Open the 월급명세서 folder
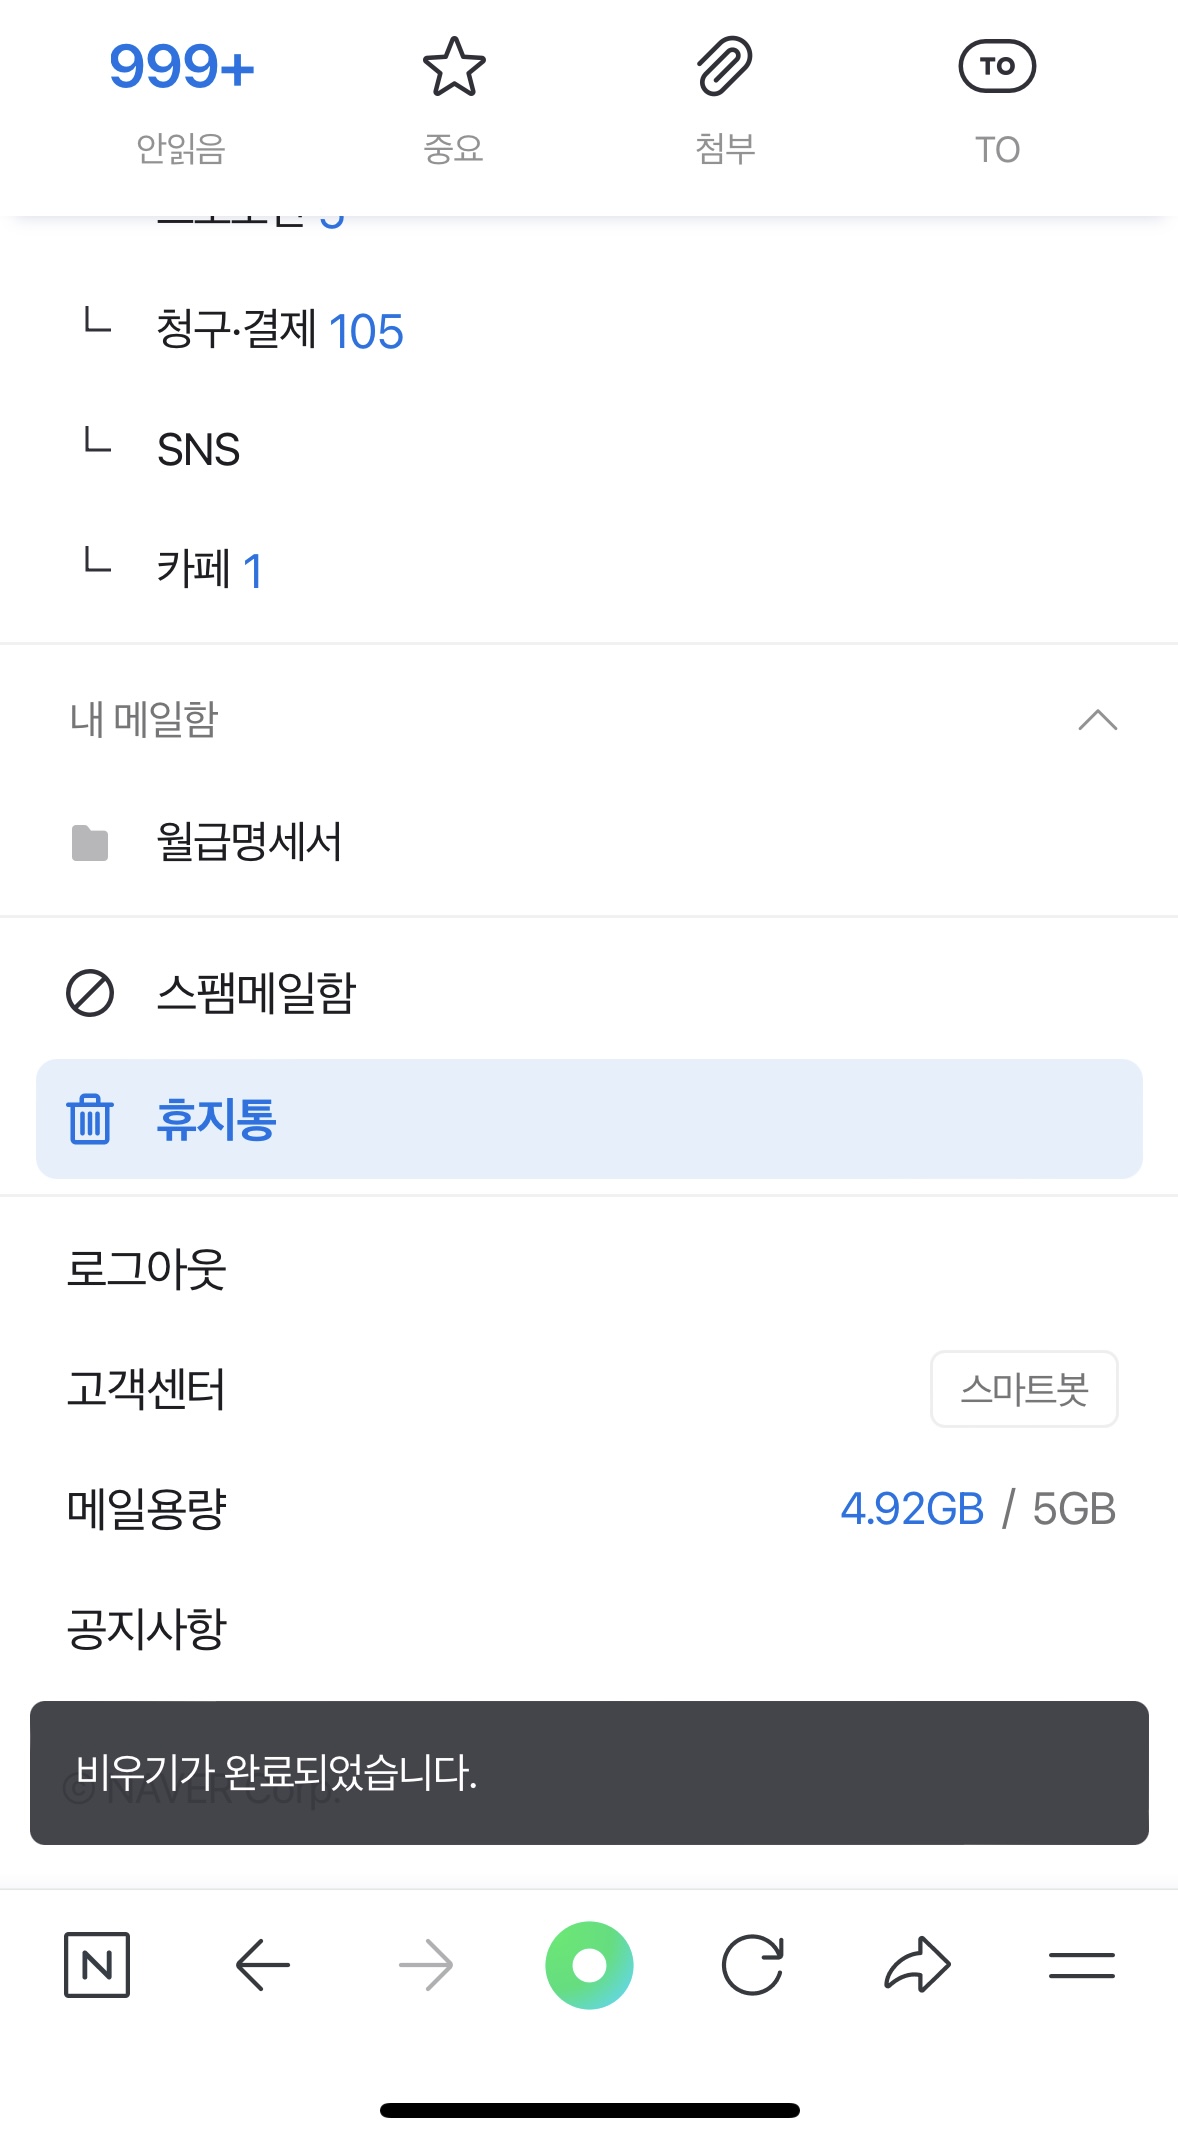 point(249,842)
